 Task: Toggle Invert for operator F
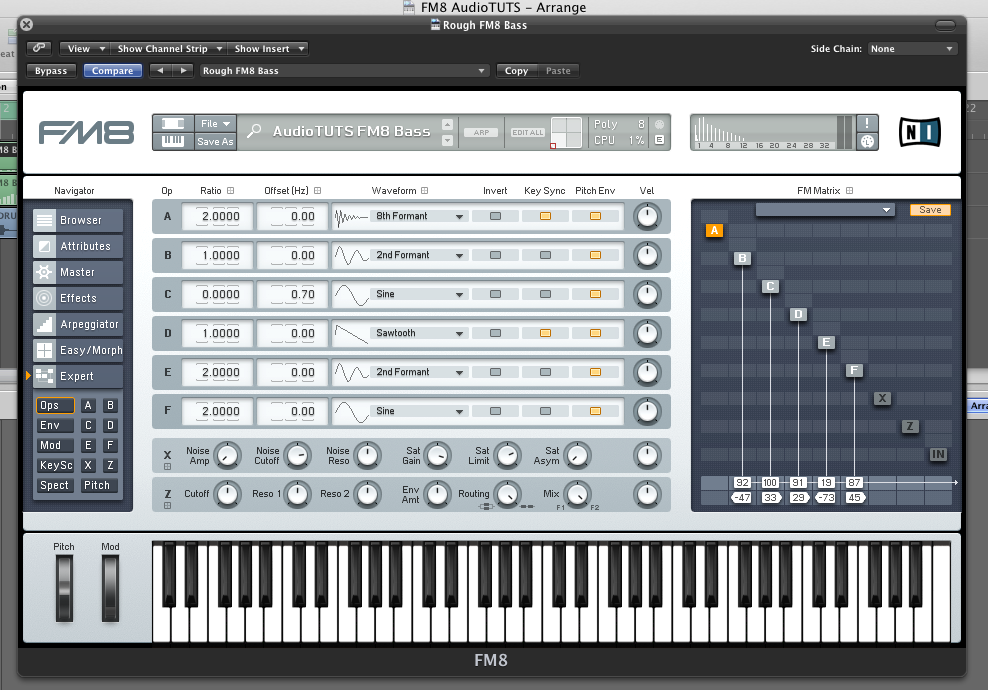click(x=495, y=411)
